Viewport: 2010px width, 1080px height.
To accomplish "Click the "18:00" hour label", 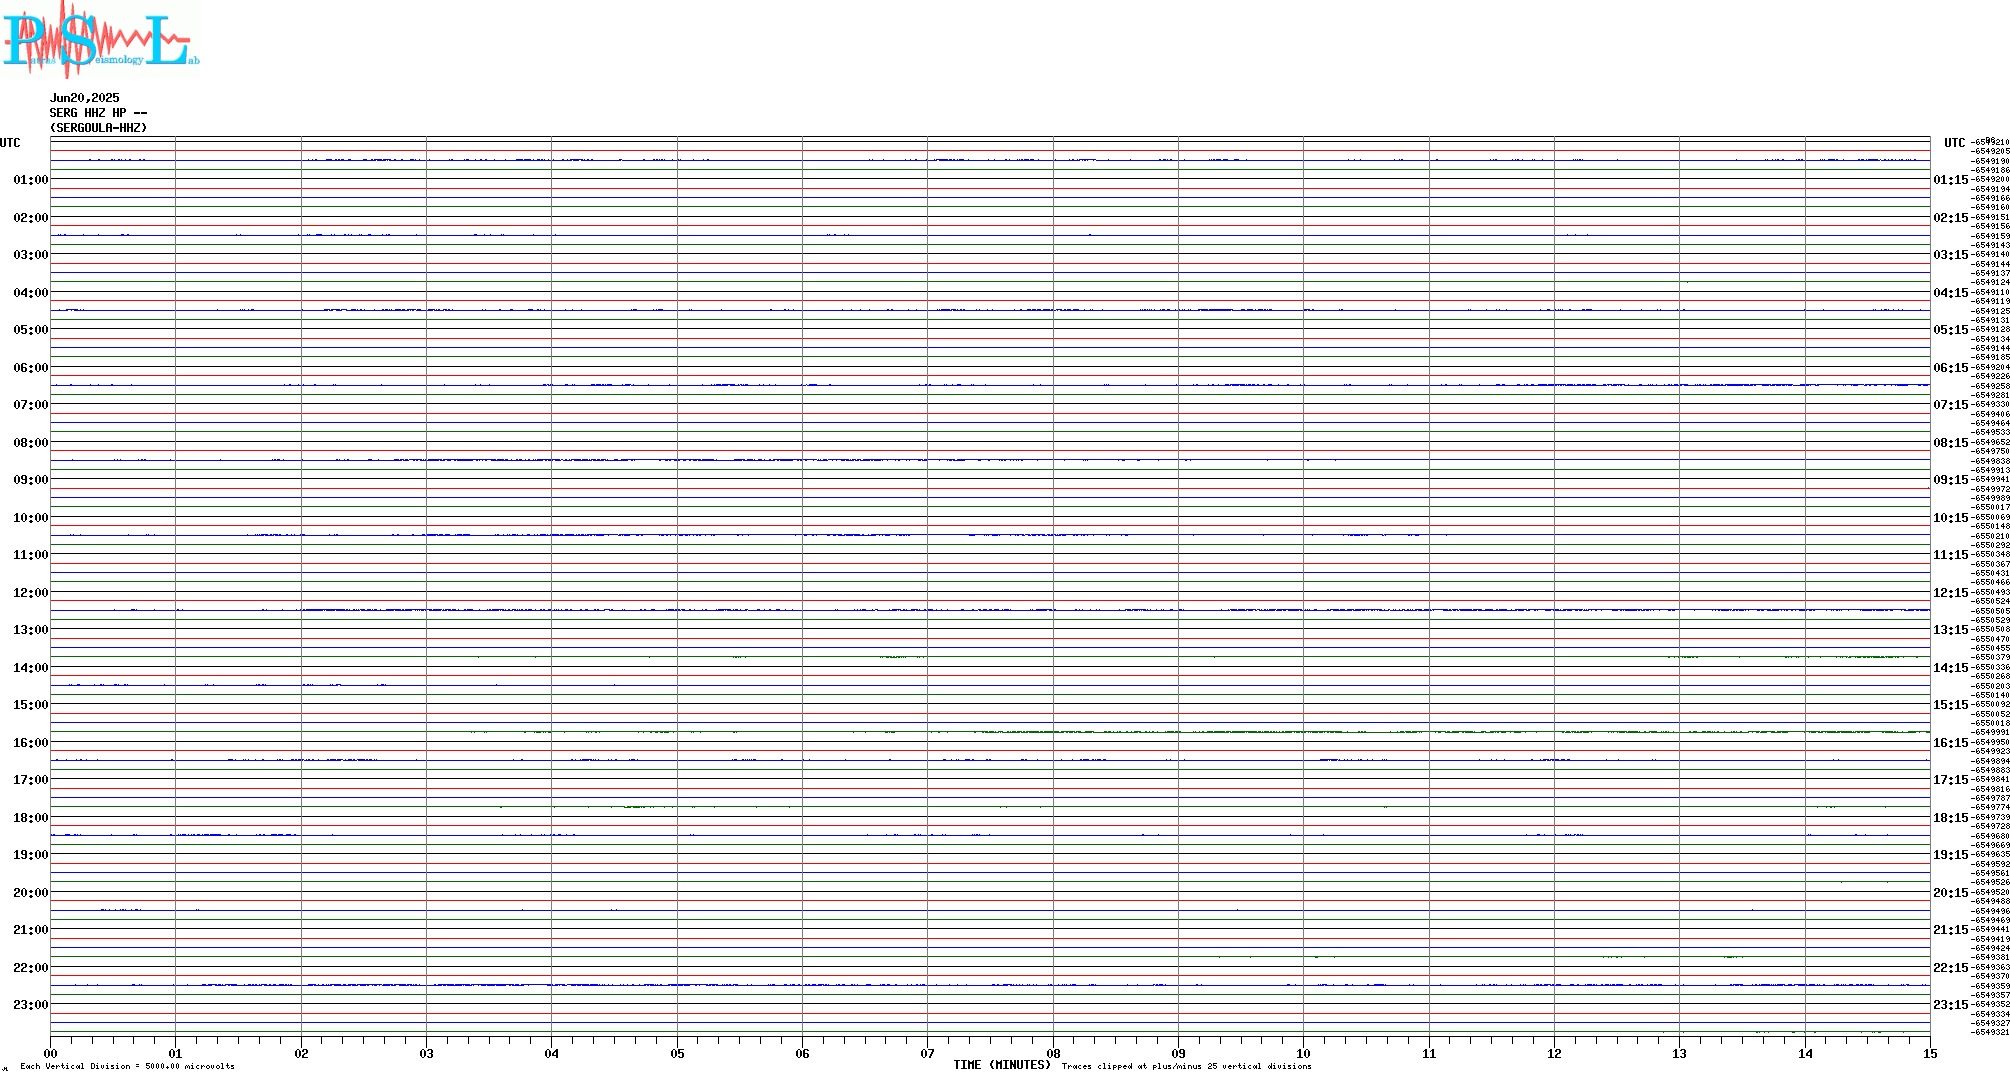I will pos(31,818).
